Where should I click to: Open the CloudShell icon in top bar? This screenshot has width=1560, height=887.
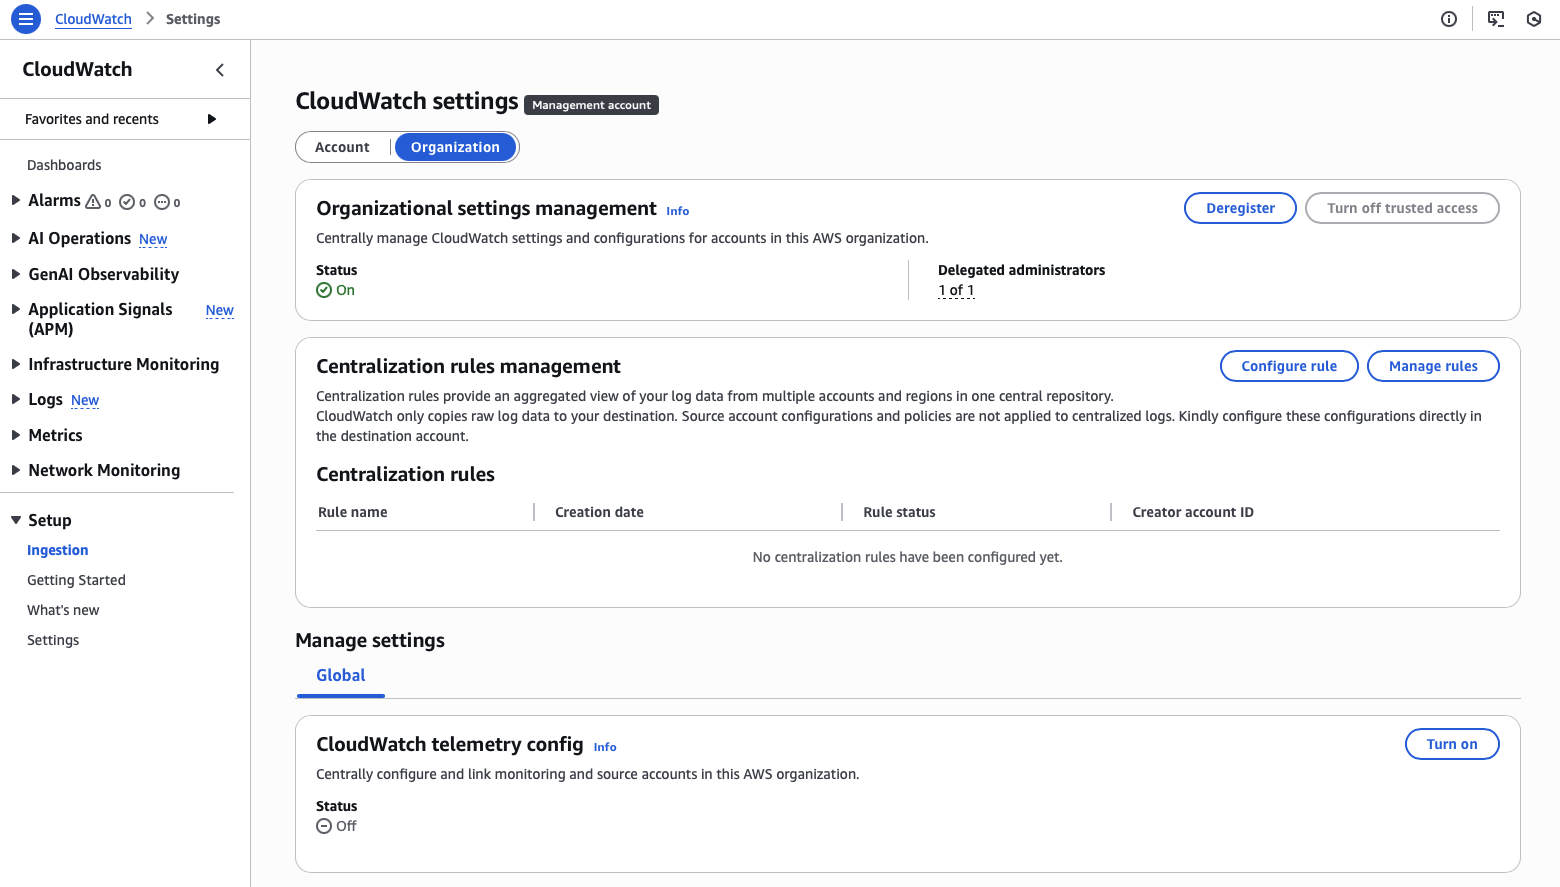click(1496, 19)
